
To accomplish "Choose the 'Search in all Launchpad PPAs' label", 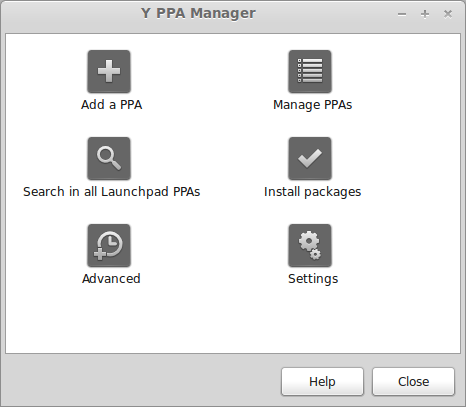I will pyautogui.click(x=111, y=192).
